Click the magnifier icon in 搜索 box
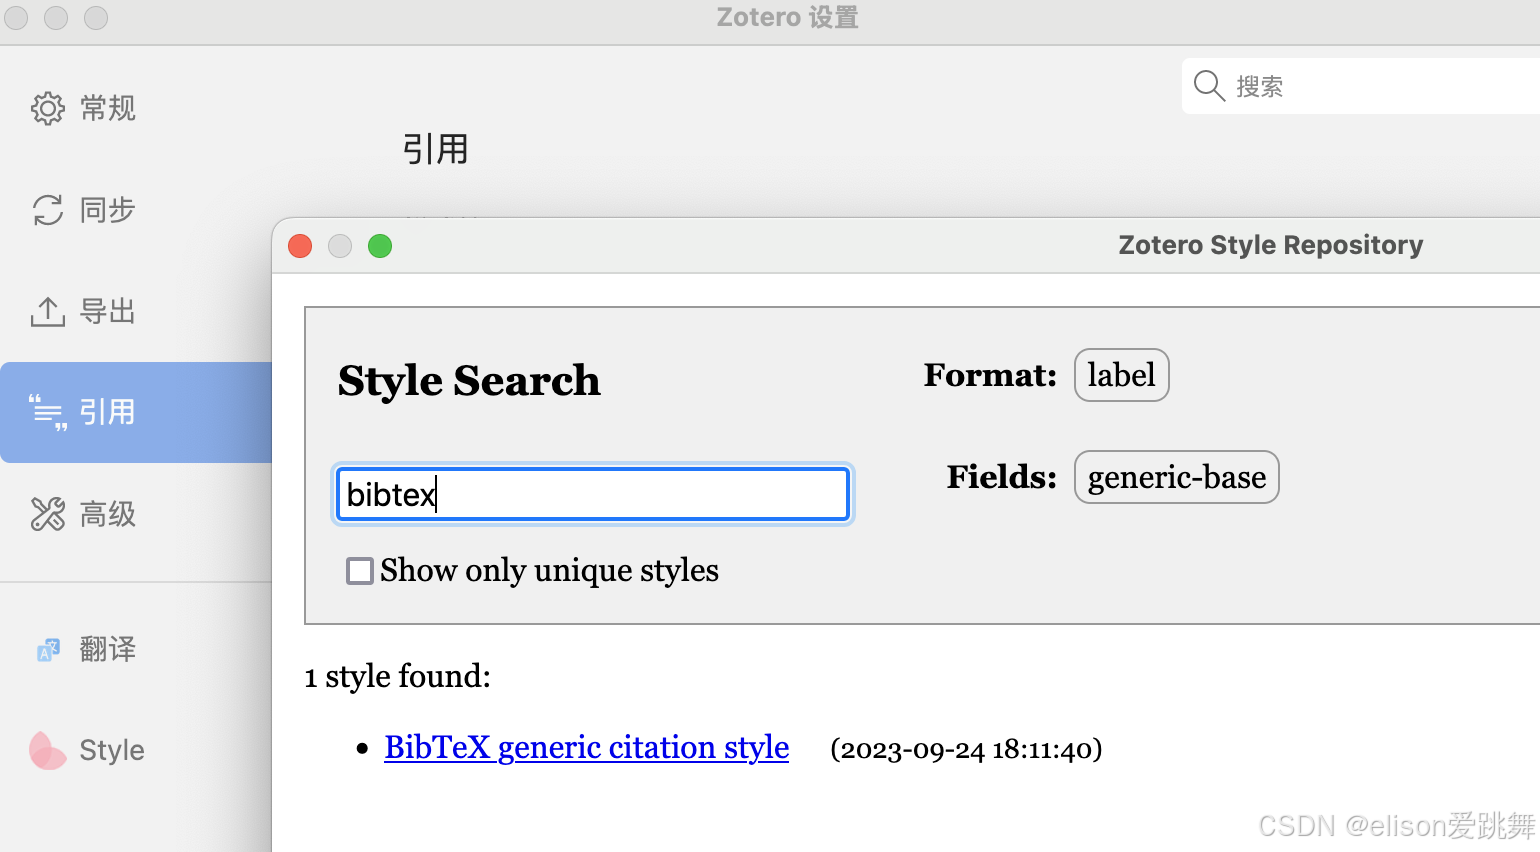 (1209, 86)
